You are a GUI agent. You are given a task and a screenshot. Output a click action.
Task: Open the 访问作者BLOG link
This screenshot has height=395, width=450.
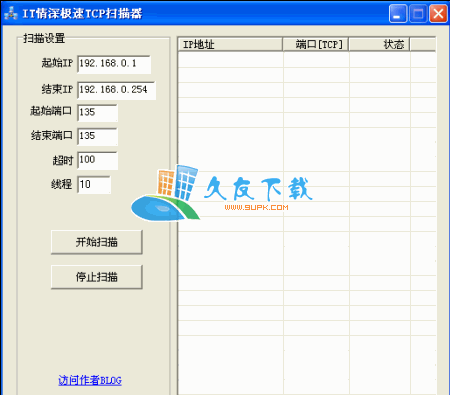90,380
